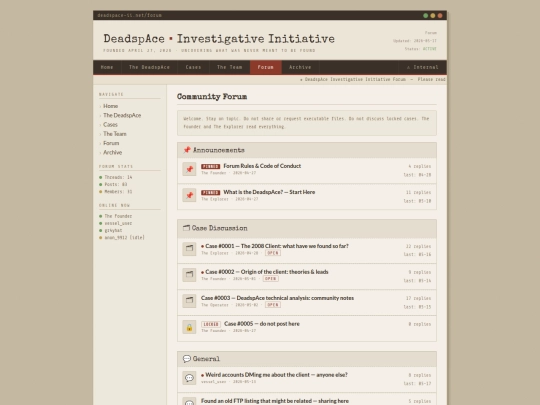Click pin icon beside Forum Rules thread

[189, 169]
